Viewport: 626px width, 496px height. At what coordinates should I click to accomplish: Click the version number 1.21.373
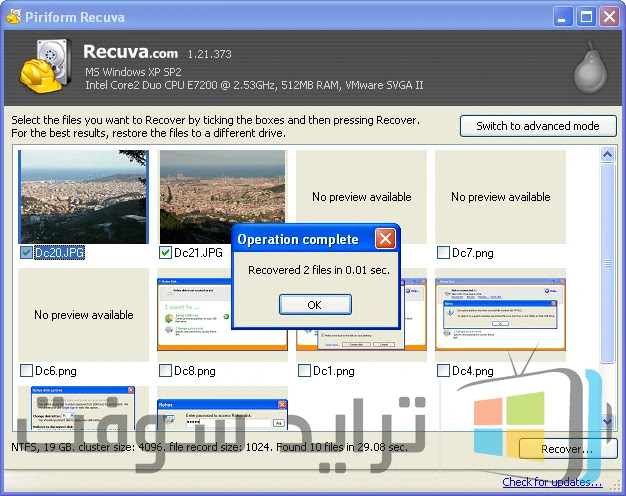coord(210,54)
